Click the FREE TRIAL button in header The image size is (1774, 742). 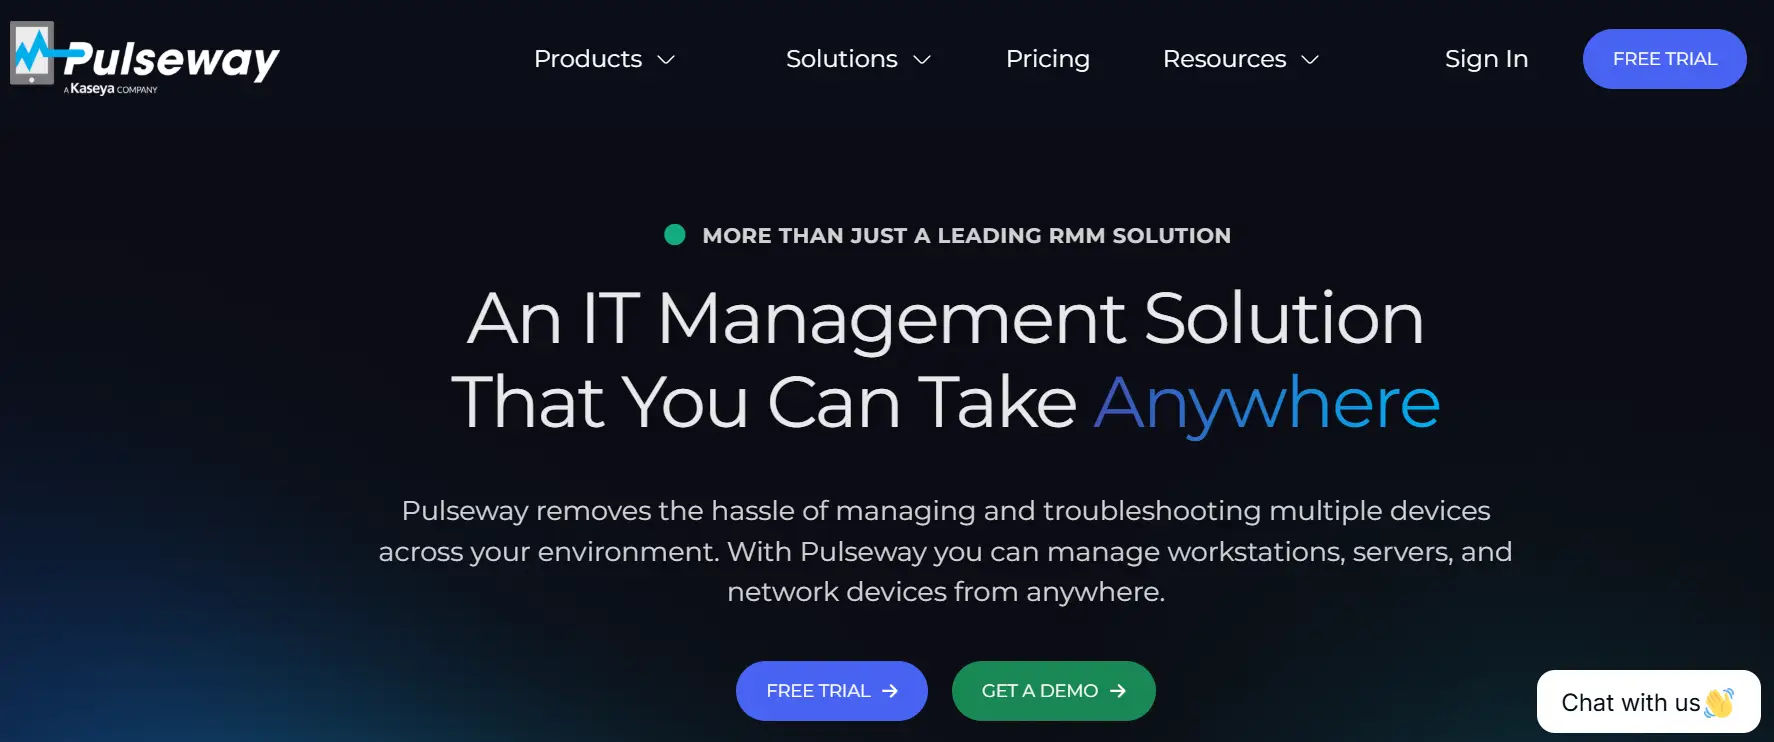click(x=1665, y=59)
